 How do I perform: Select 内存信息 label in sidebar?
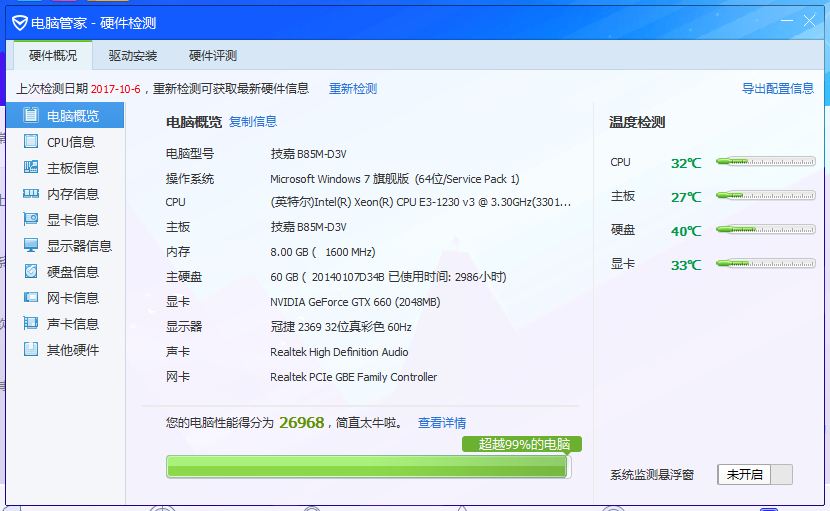[73, 194]
